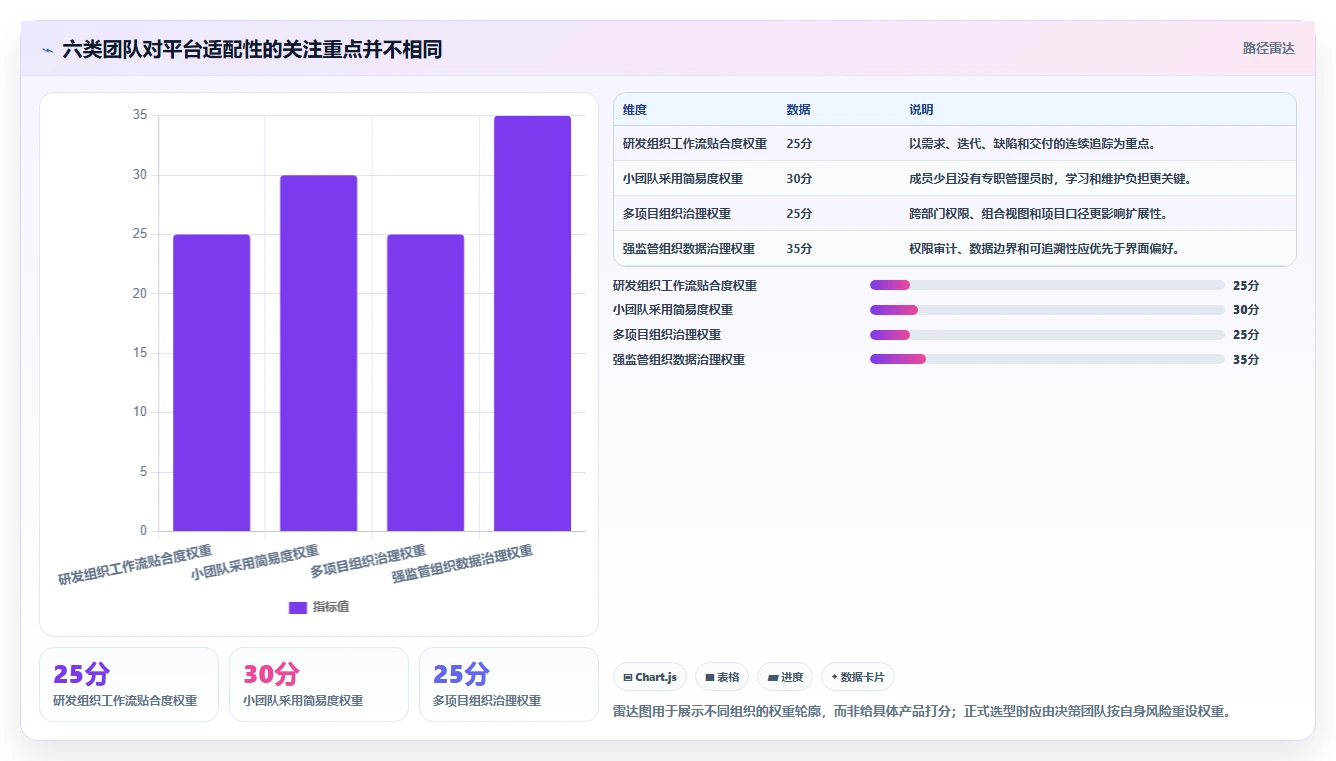Click the footnote text about 雷达图
The image size is (1336, 761).
[x=921, y=712]
